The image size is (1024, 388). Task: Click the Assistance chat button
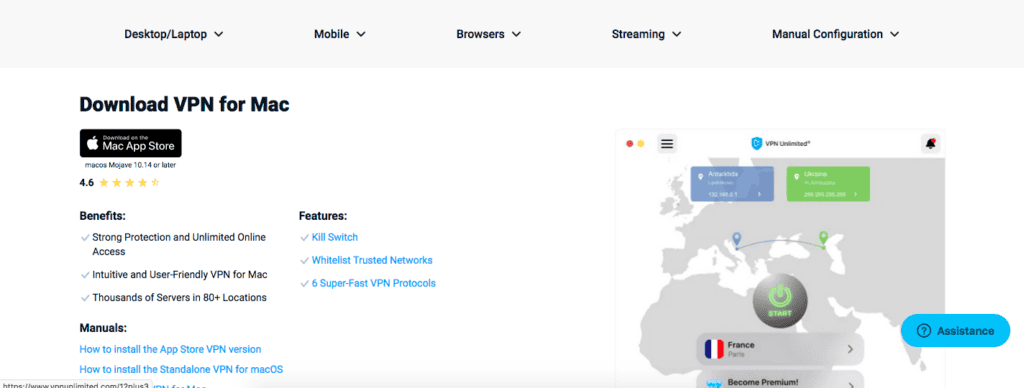[x=955, y=331]
